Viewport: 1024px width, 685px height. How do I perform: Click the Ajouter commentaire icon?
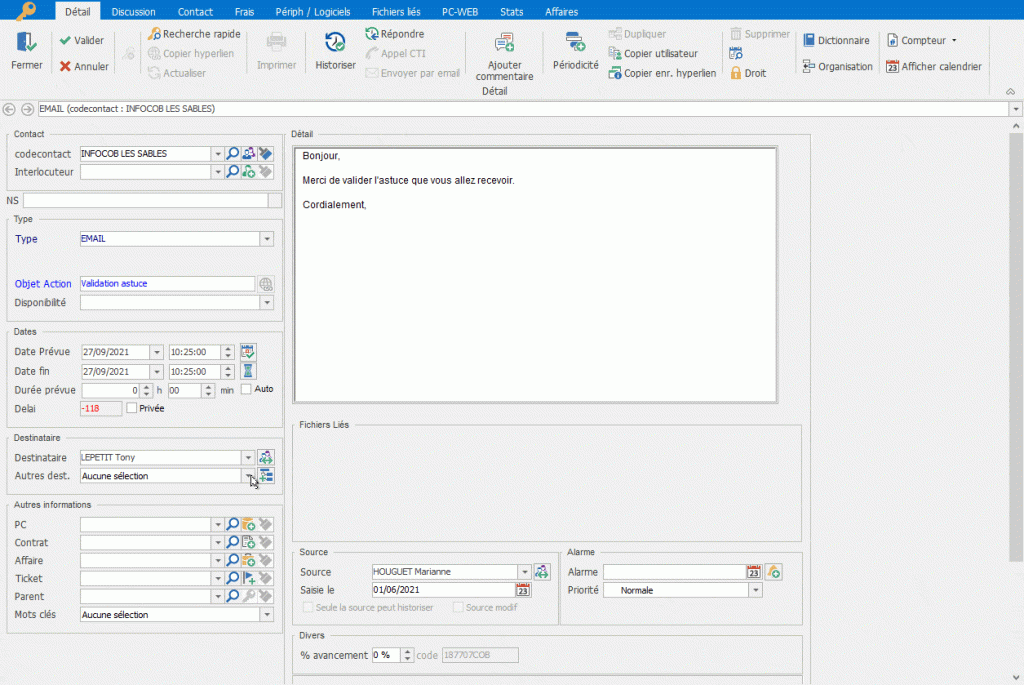coord(504,42)
